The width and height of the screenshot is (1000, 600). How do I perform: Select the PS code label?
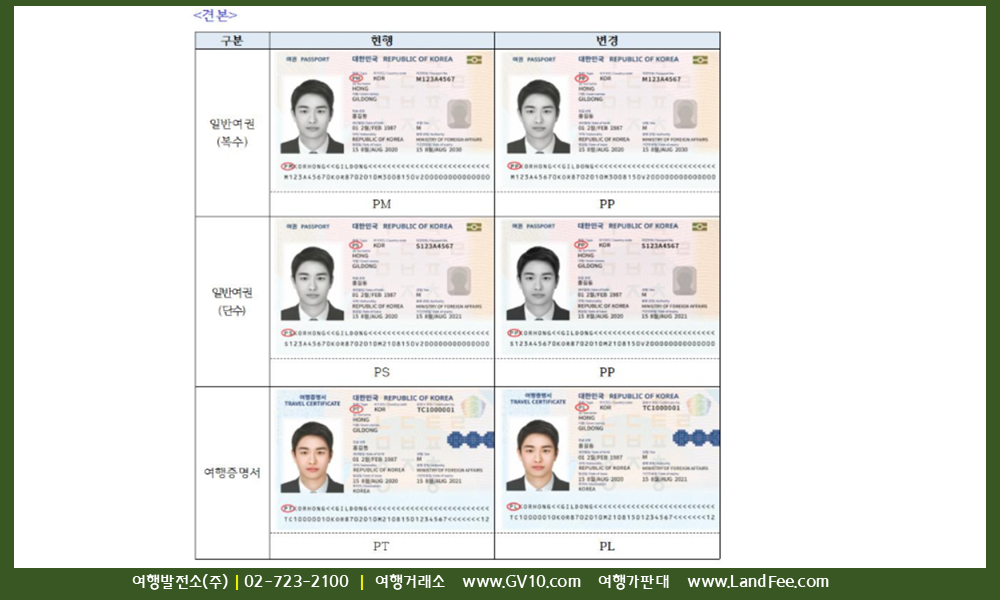click(382, 372)
